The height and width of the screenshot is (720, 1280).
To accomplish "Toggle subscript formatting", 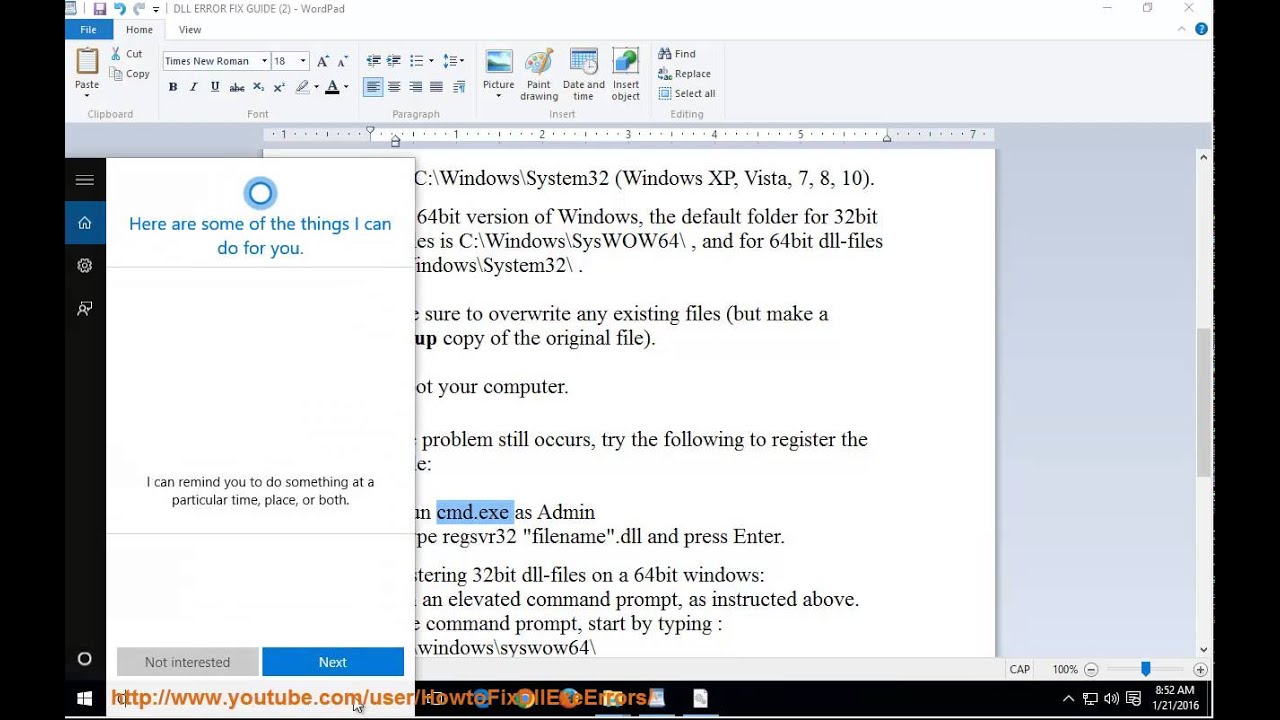I will pyautogui.click(x=258, y=87).
